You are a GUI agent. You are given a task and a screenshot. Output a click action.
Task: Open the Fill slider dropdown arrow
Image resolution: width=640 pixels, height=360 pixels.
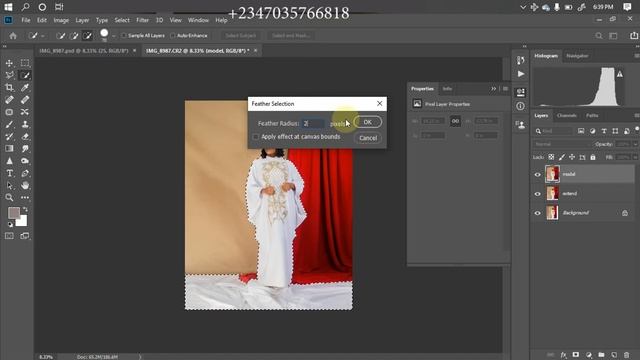635,157
